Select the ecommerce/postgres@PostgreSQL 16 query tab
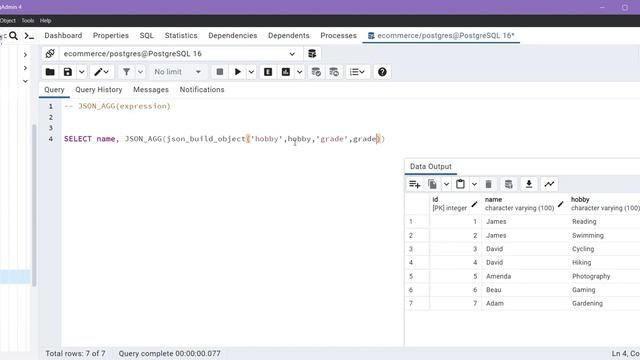Viewport: 640px width, 360px height. point(441,36)
